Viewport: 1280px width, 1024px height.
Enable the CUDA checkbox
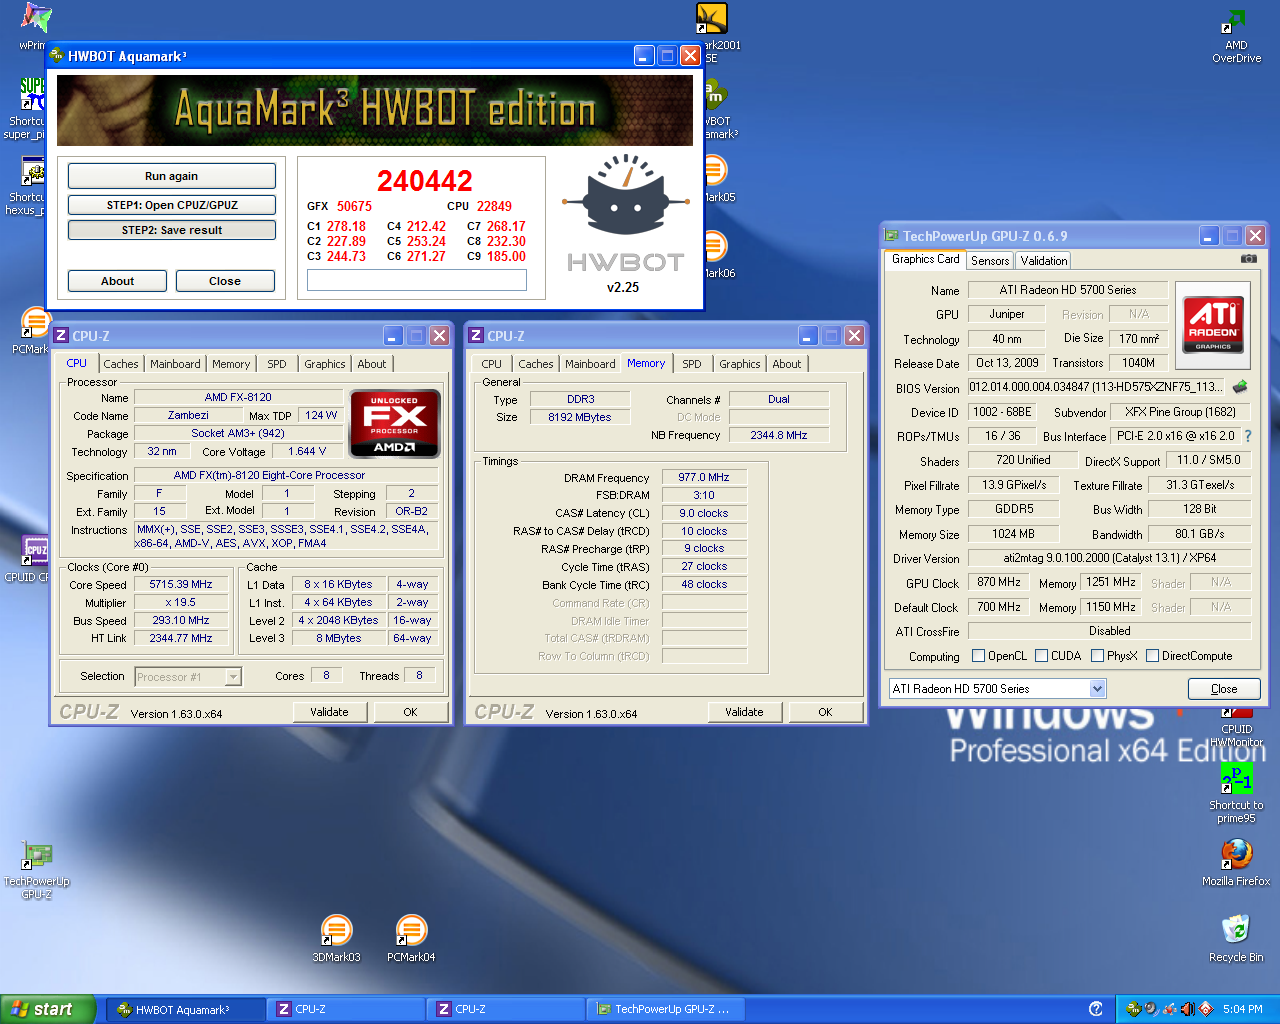coord(1042,656)
